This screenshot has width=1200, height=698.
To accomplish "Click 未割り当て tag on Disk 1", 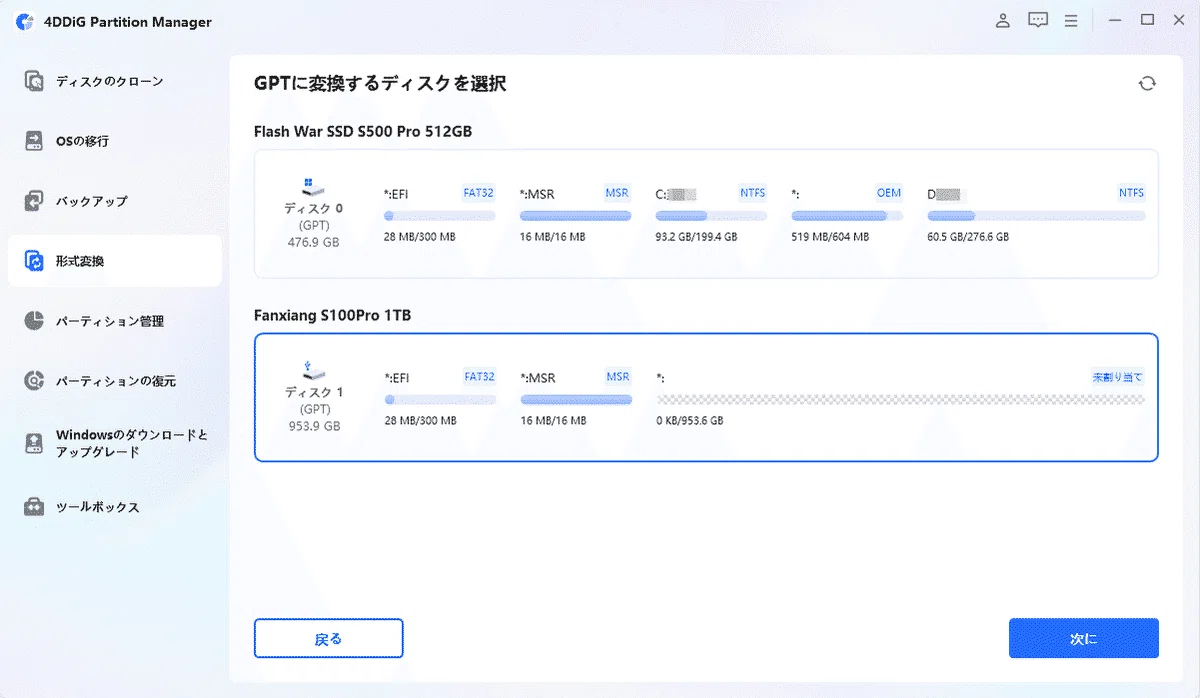I will click(x=1118, y=377).
